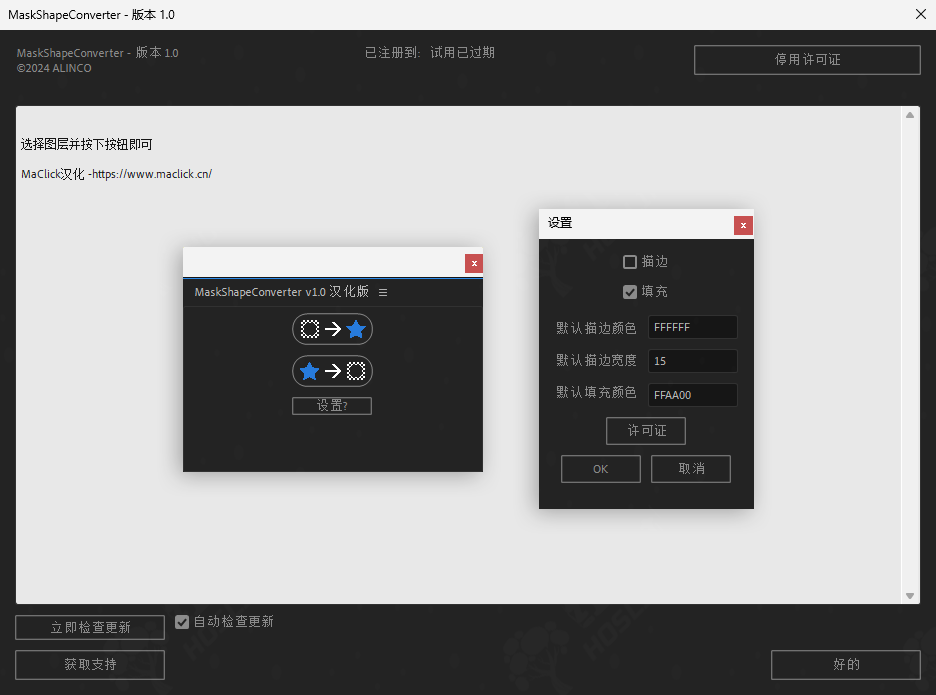Screen dimensions: 936x695
Task: Uncheck the 填充 checkbox
Action: tap(630, 292)
